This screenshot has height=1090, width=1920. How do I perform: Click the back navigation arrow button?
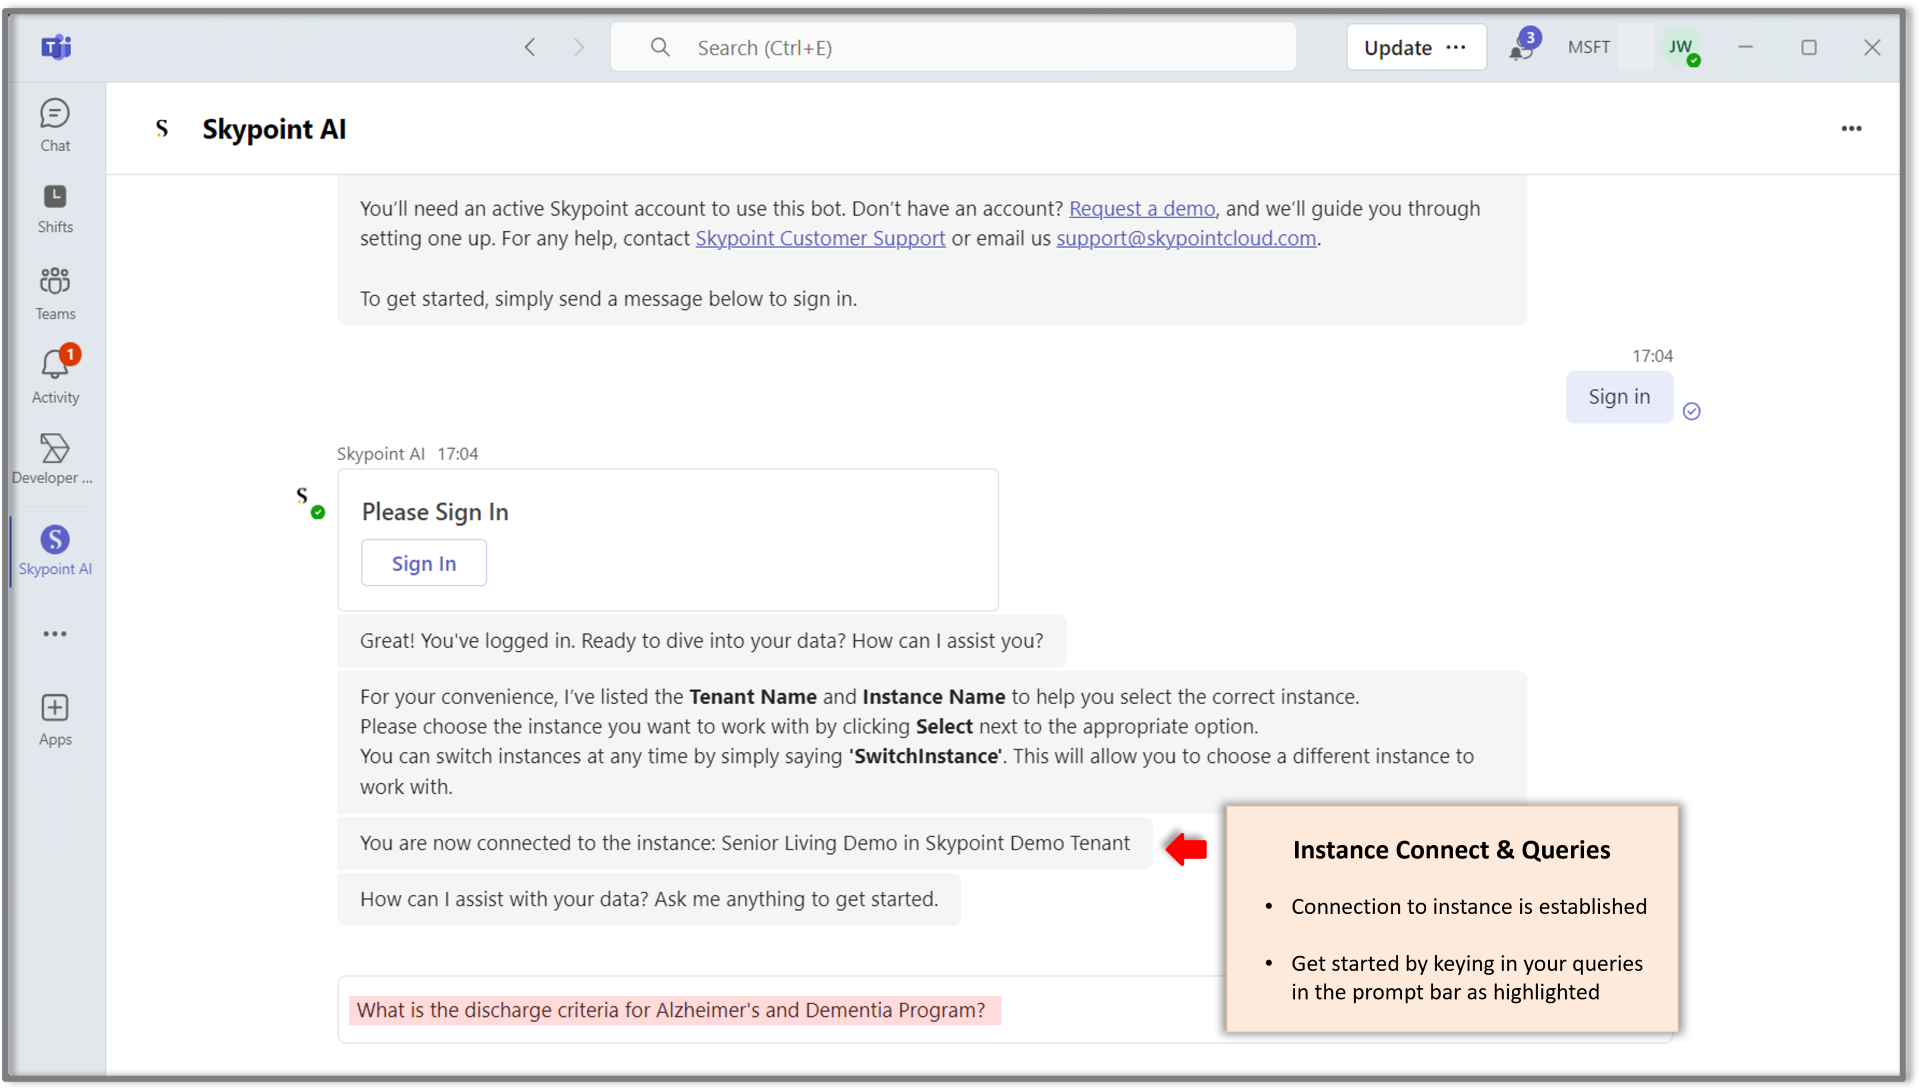529,46
